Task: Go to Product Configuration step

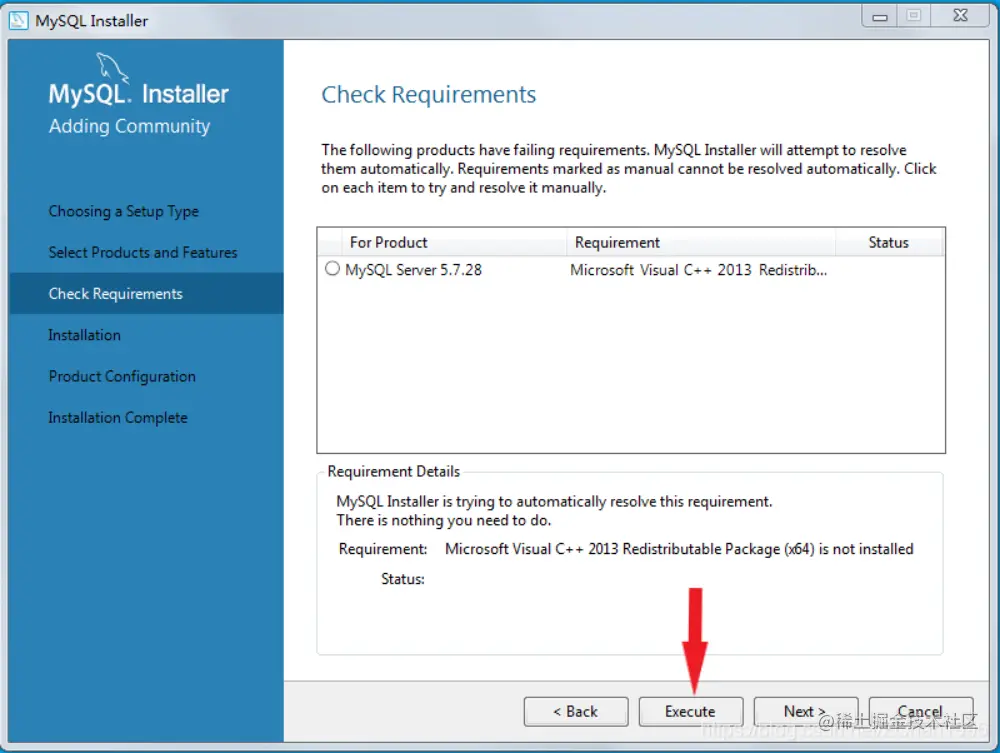Action: [x=122, y=376]
